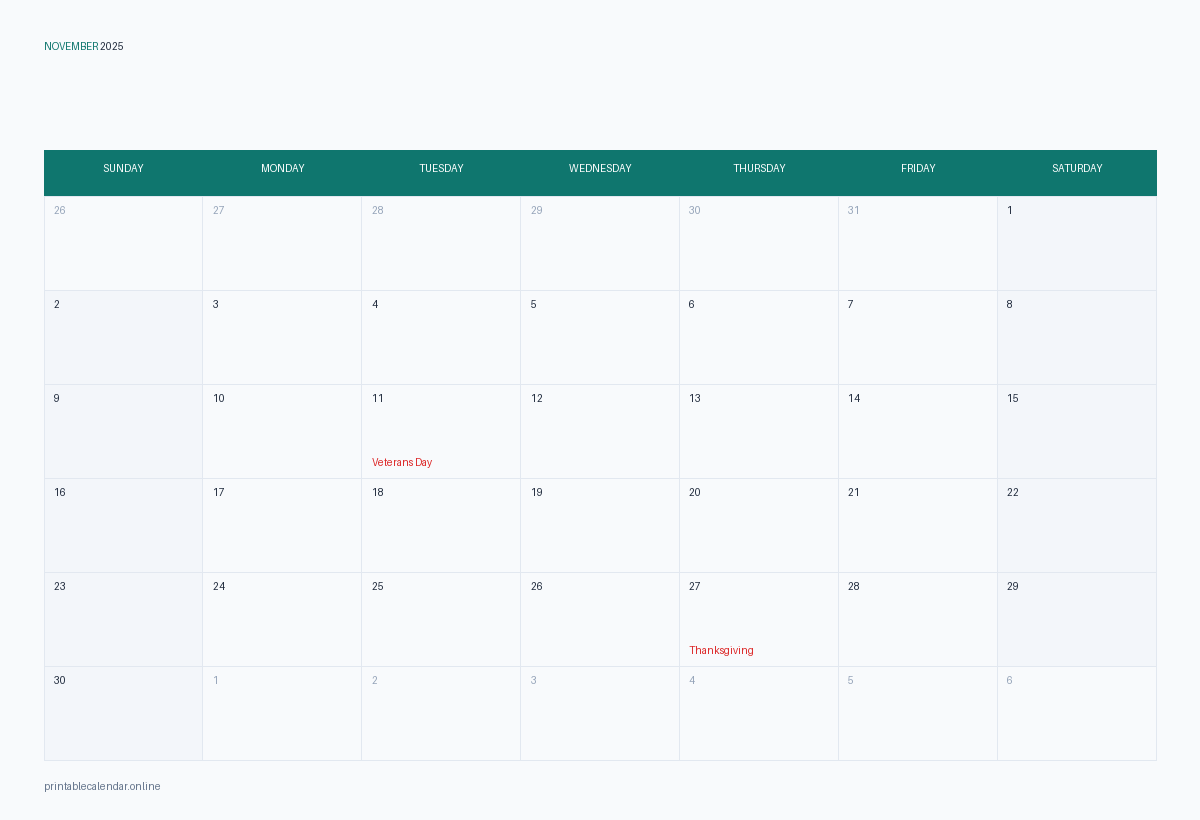Image resolution: width=1200 pixels, height=820 pixels.
Task: Click greyed October 26 on Sunday
Action: pyautogui.click(x=60, y=211)
